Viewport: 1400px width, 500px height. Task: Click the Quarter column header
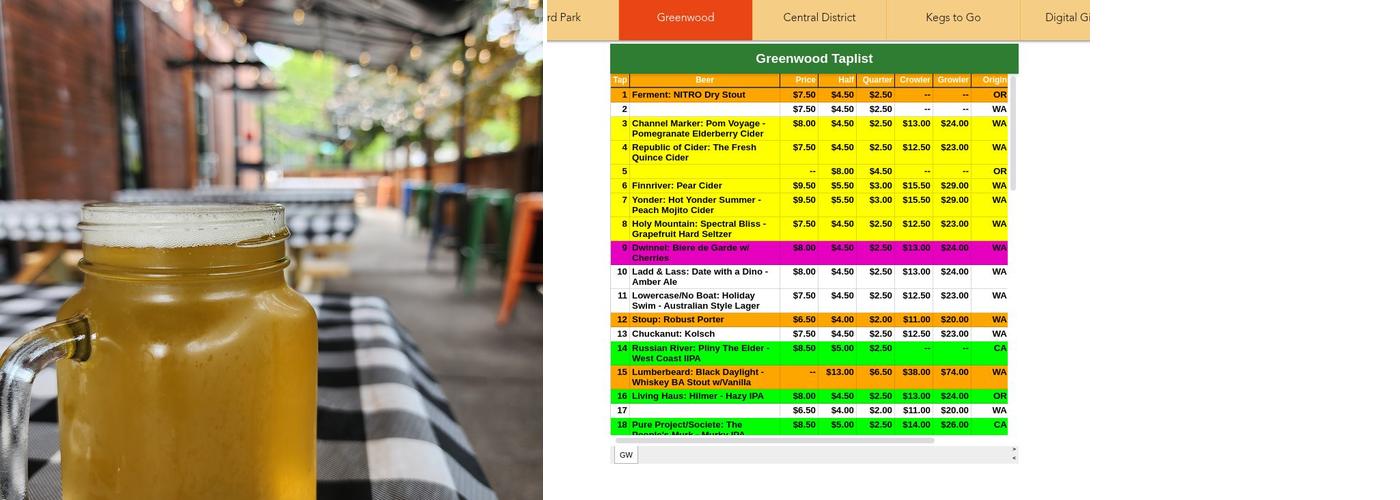[875, 80]
